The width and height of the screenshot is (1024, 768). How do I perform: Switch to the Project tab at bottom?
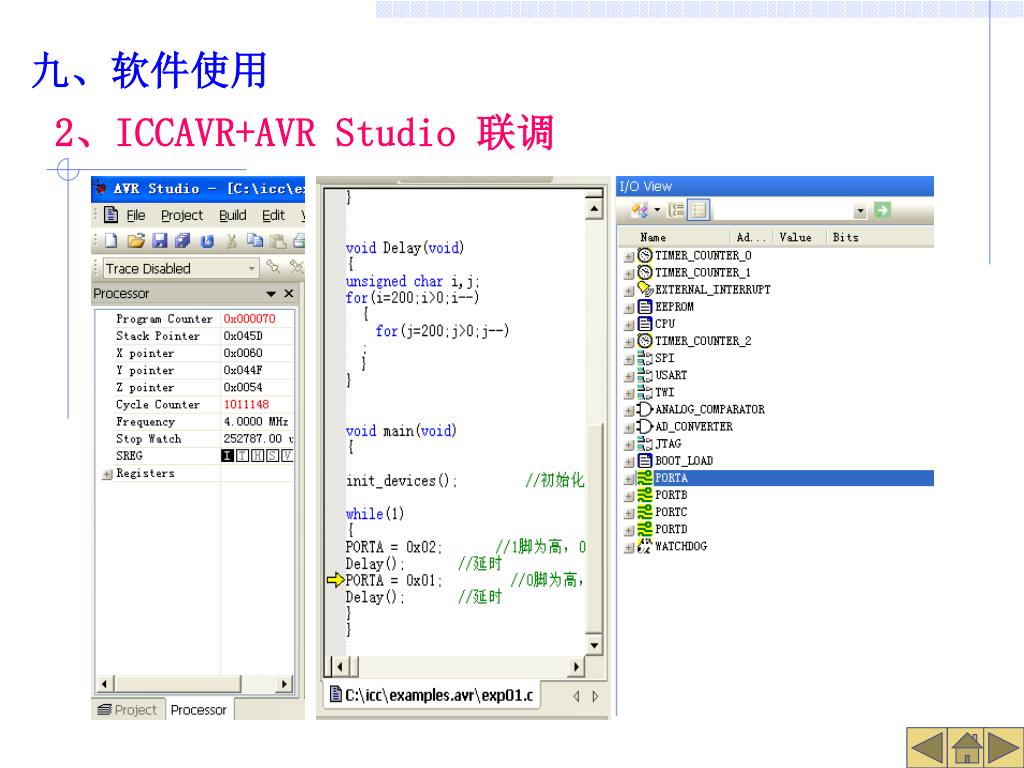127,710
